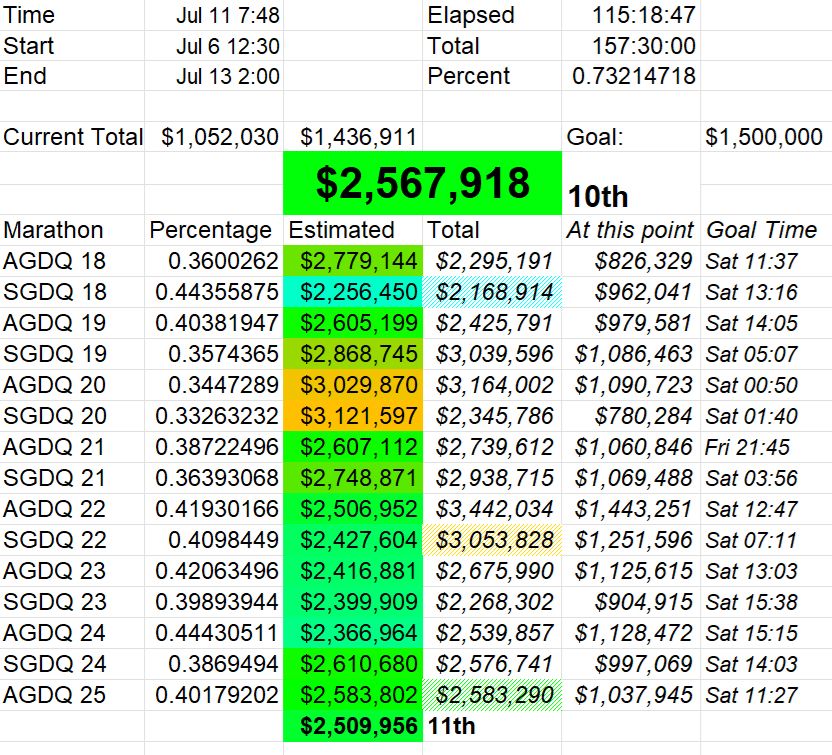The width and height of the screenshot is (832, 755).
Task: Select the 'Jul 13 2:00' end cell
Action: point(214,76)
